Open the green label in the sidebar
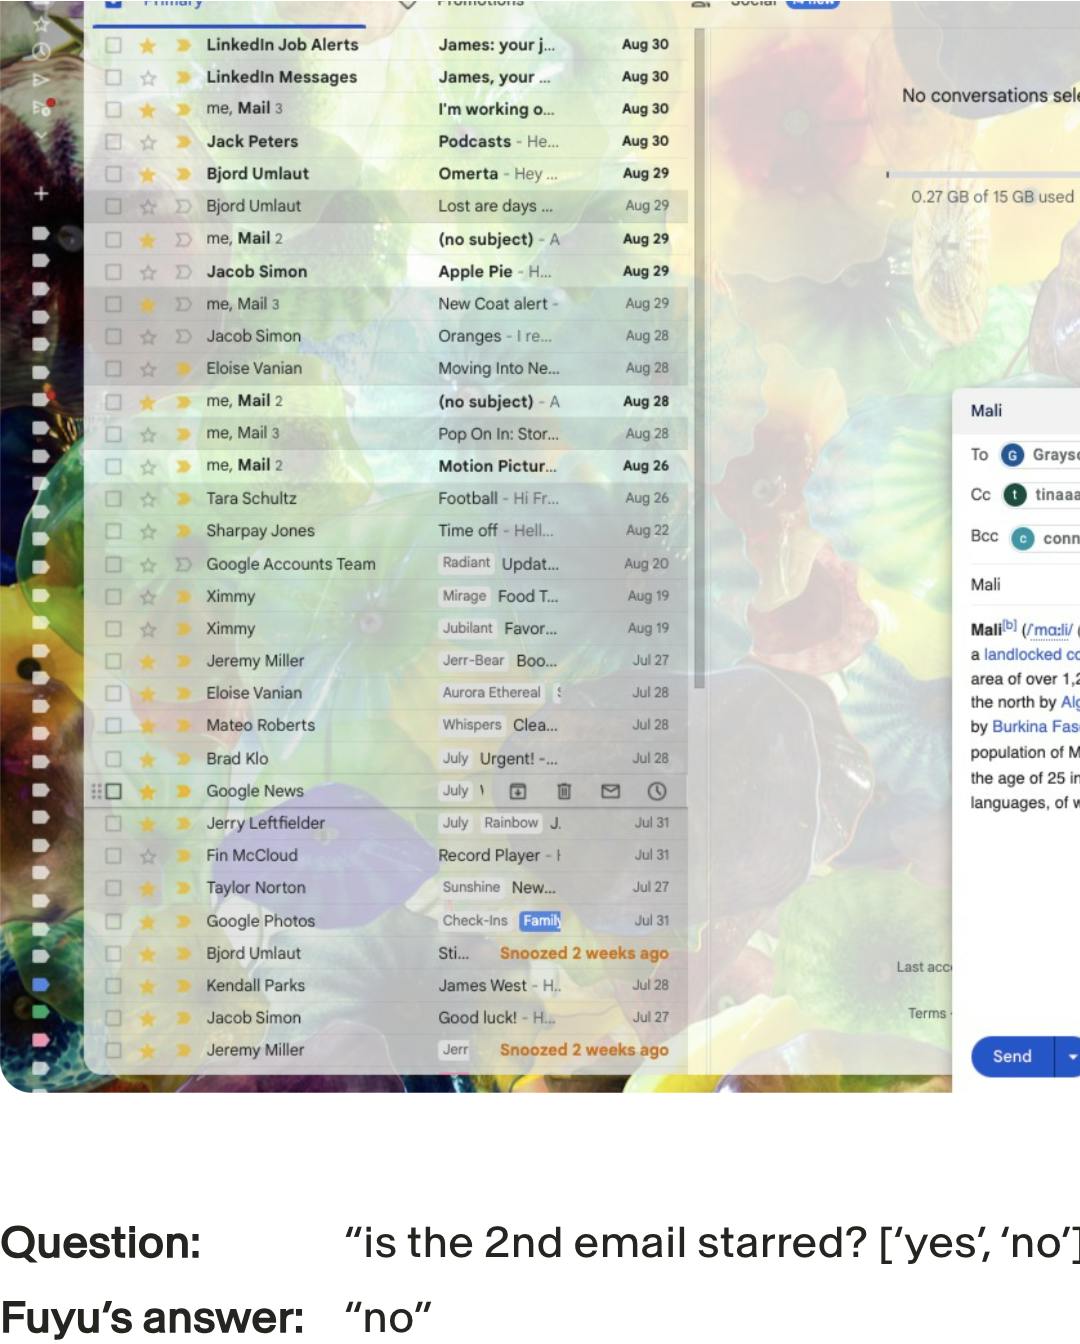The height and width of the screenshot is (1344, 1080). click(x=40, y=1012)
